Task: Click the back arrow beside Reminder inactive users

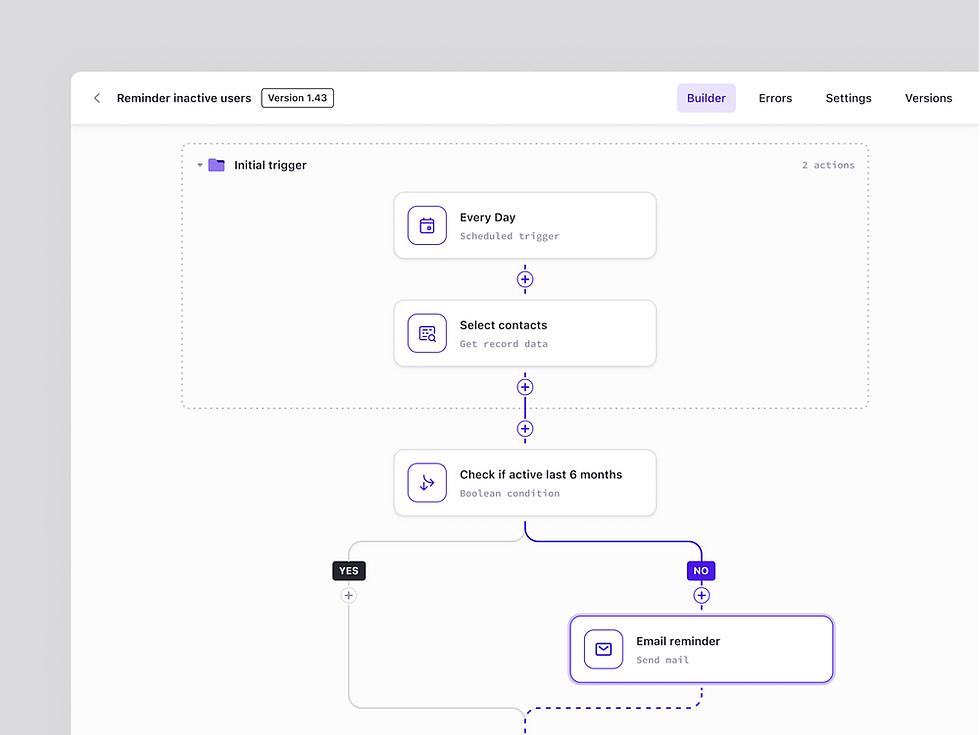Action: click(97, 98)
